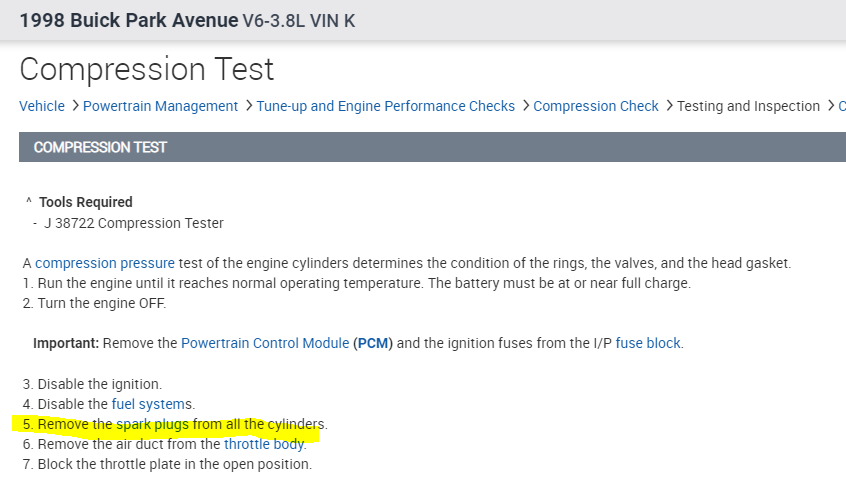
Task: Click the bold PCM link
Action: point(371,343)
